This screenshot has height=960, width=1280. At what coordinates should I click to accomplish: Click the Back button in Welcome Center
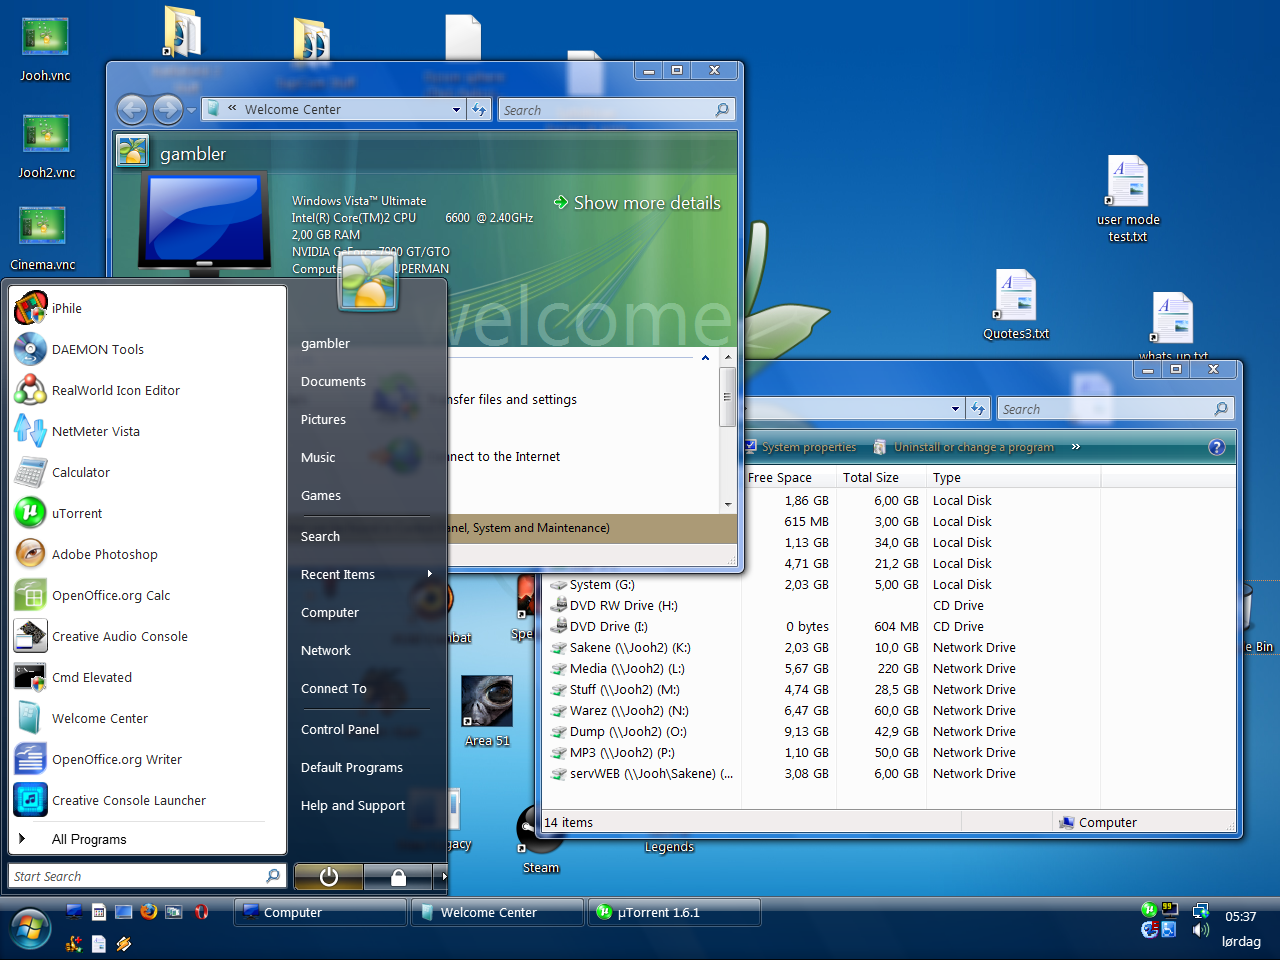[x=132, y=110]
